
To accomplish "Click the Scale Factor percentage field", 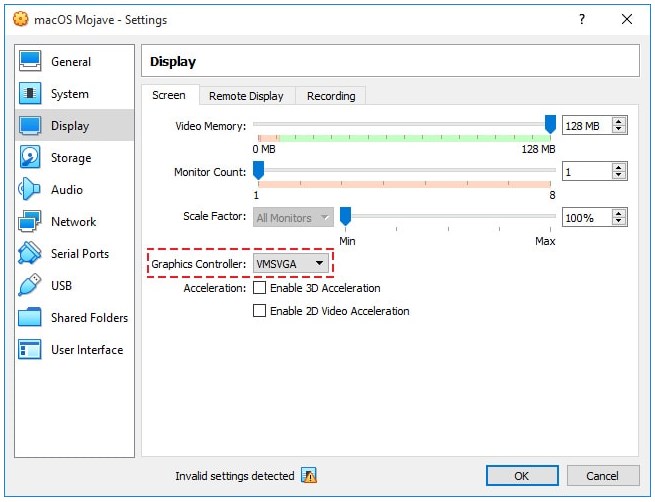I will click(x=586, y=218).
